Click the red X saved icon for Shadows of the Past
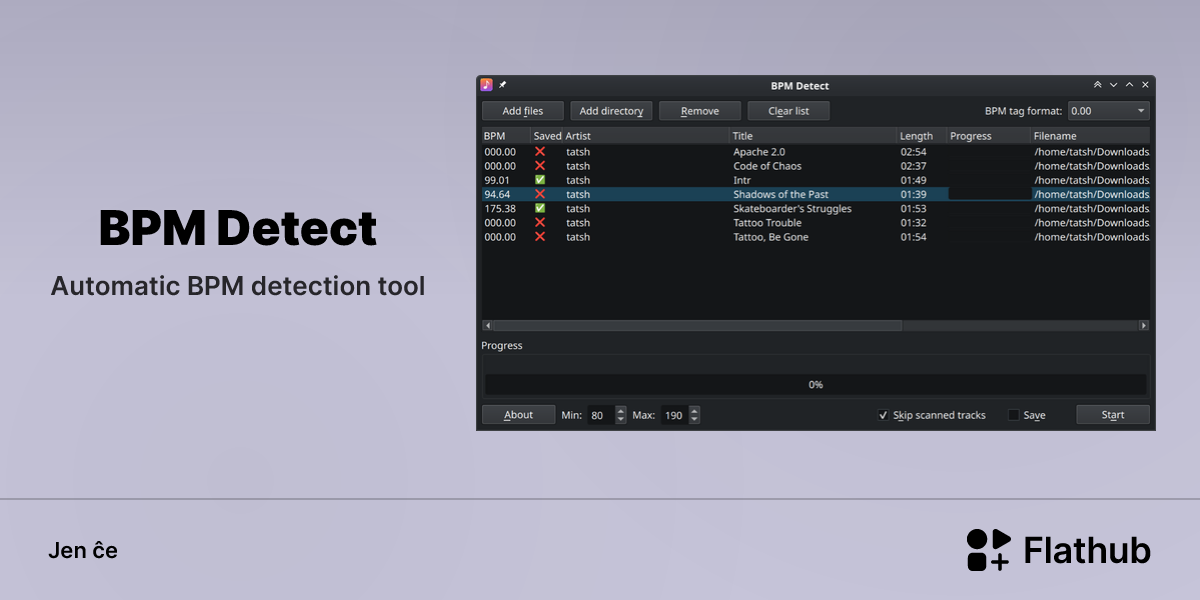1200x600 pixels. (540, 194)
